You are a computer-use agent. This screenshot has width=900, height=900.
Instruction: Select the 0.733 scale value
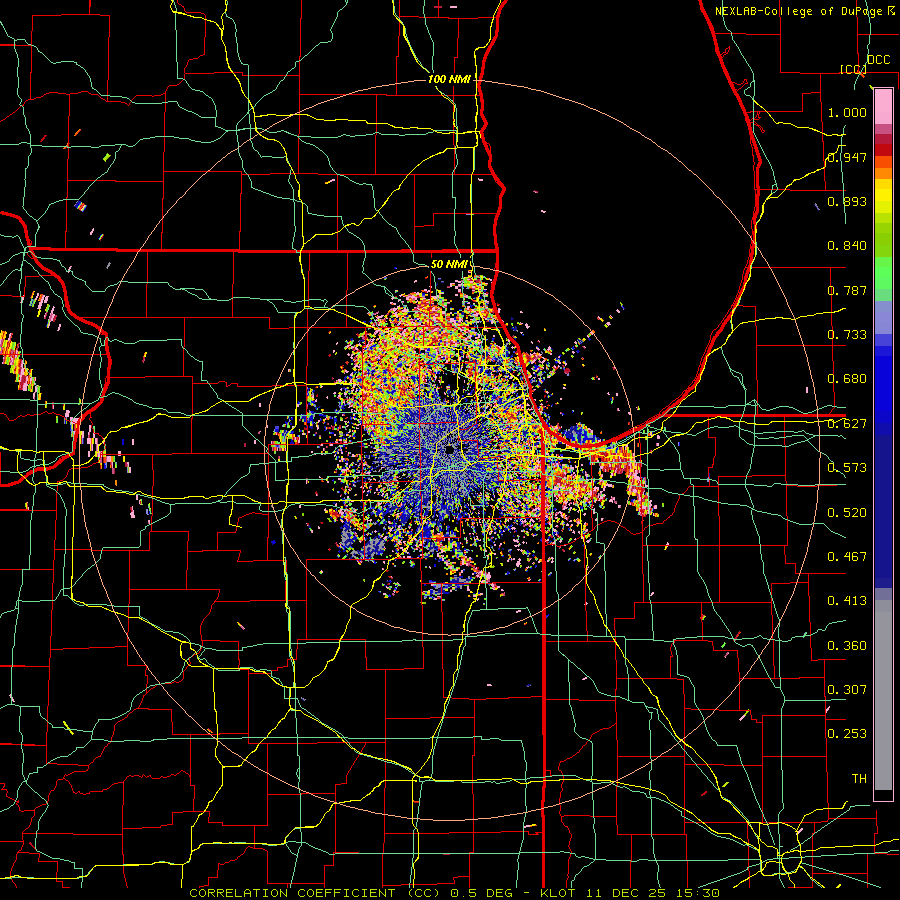(847, 335)
